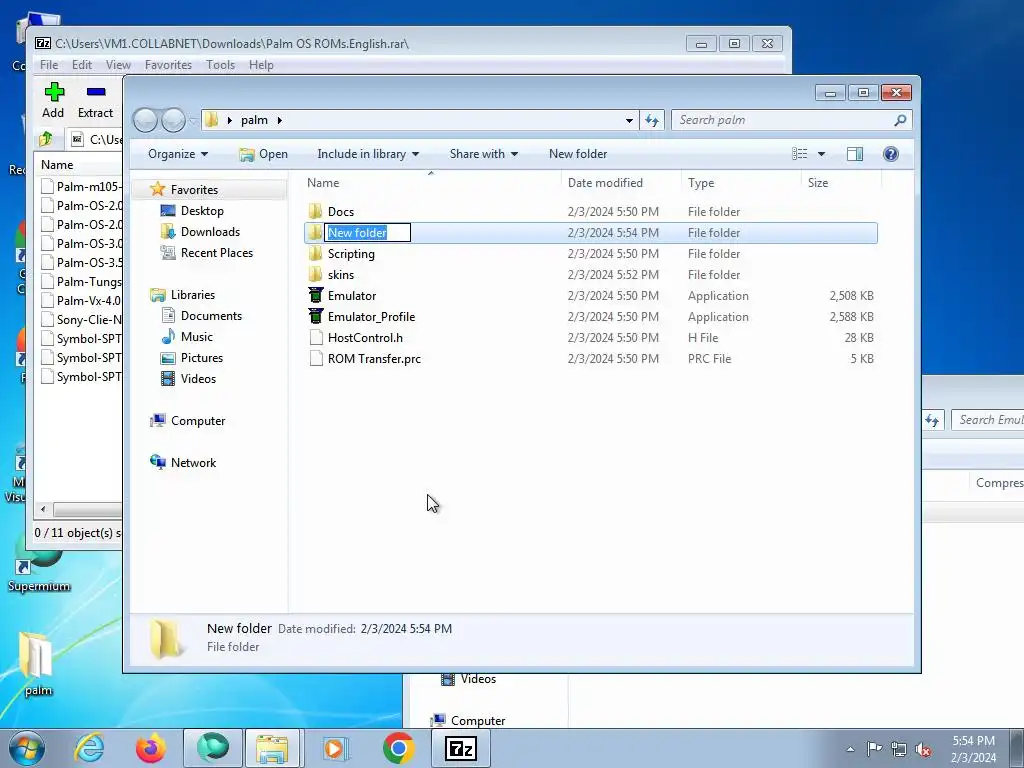This screenshot has width=1024, height=768.
Task: Open the palm folder on desktop
Action: pyautogui.click(x=37, y=664)
